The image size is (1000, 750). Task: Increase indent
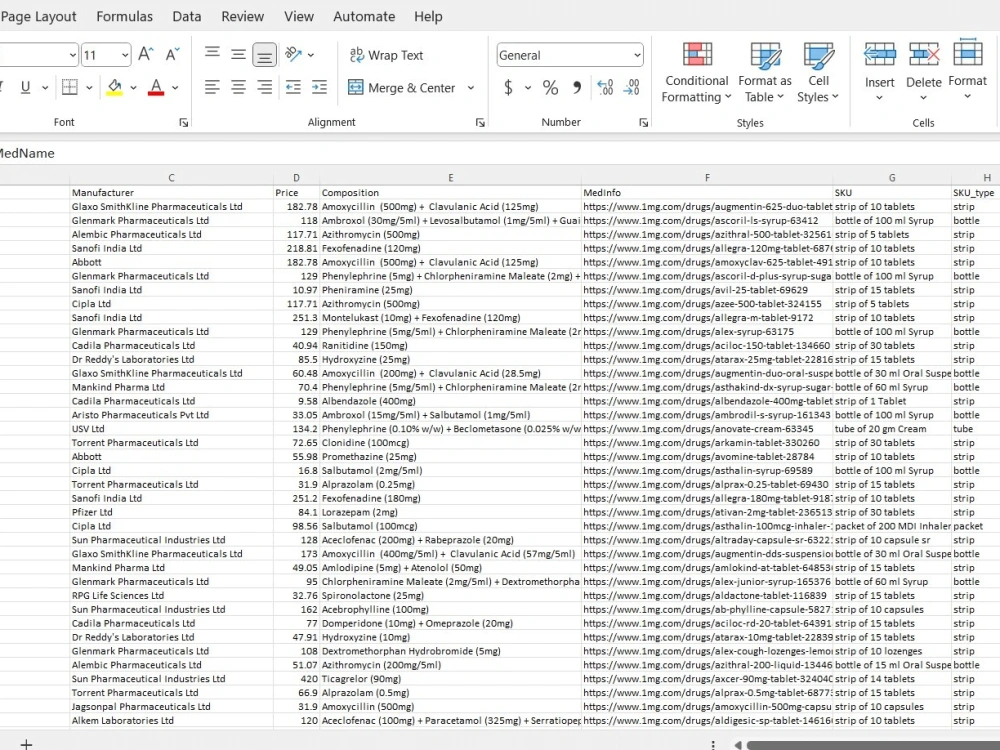[319, 87]
